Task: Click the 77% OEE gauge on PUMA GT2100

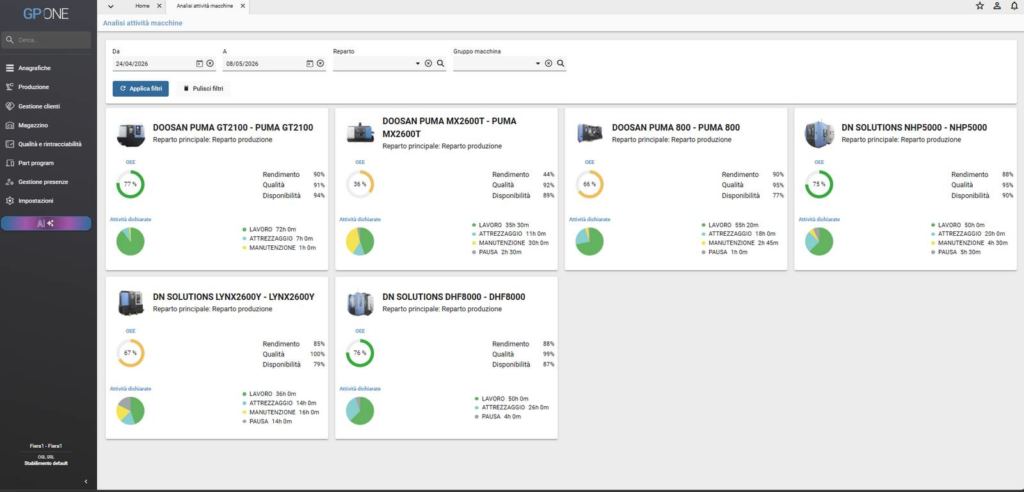Action: click(x=131, y=184)
